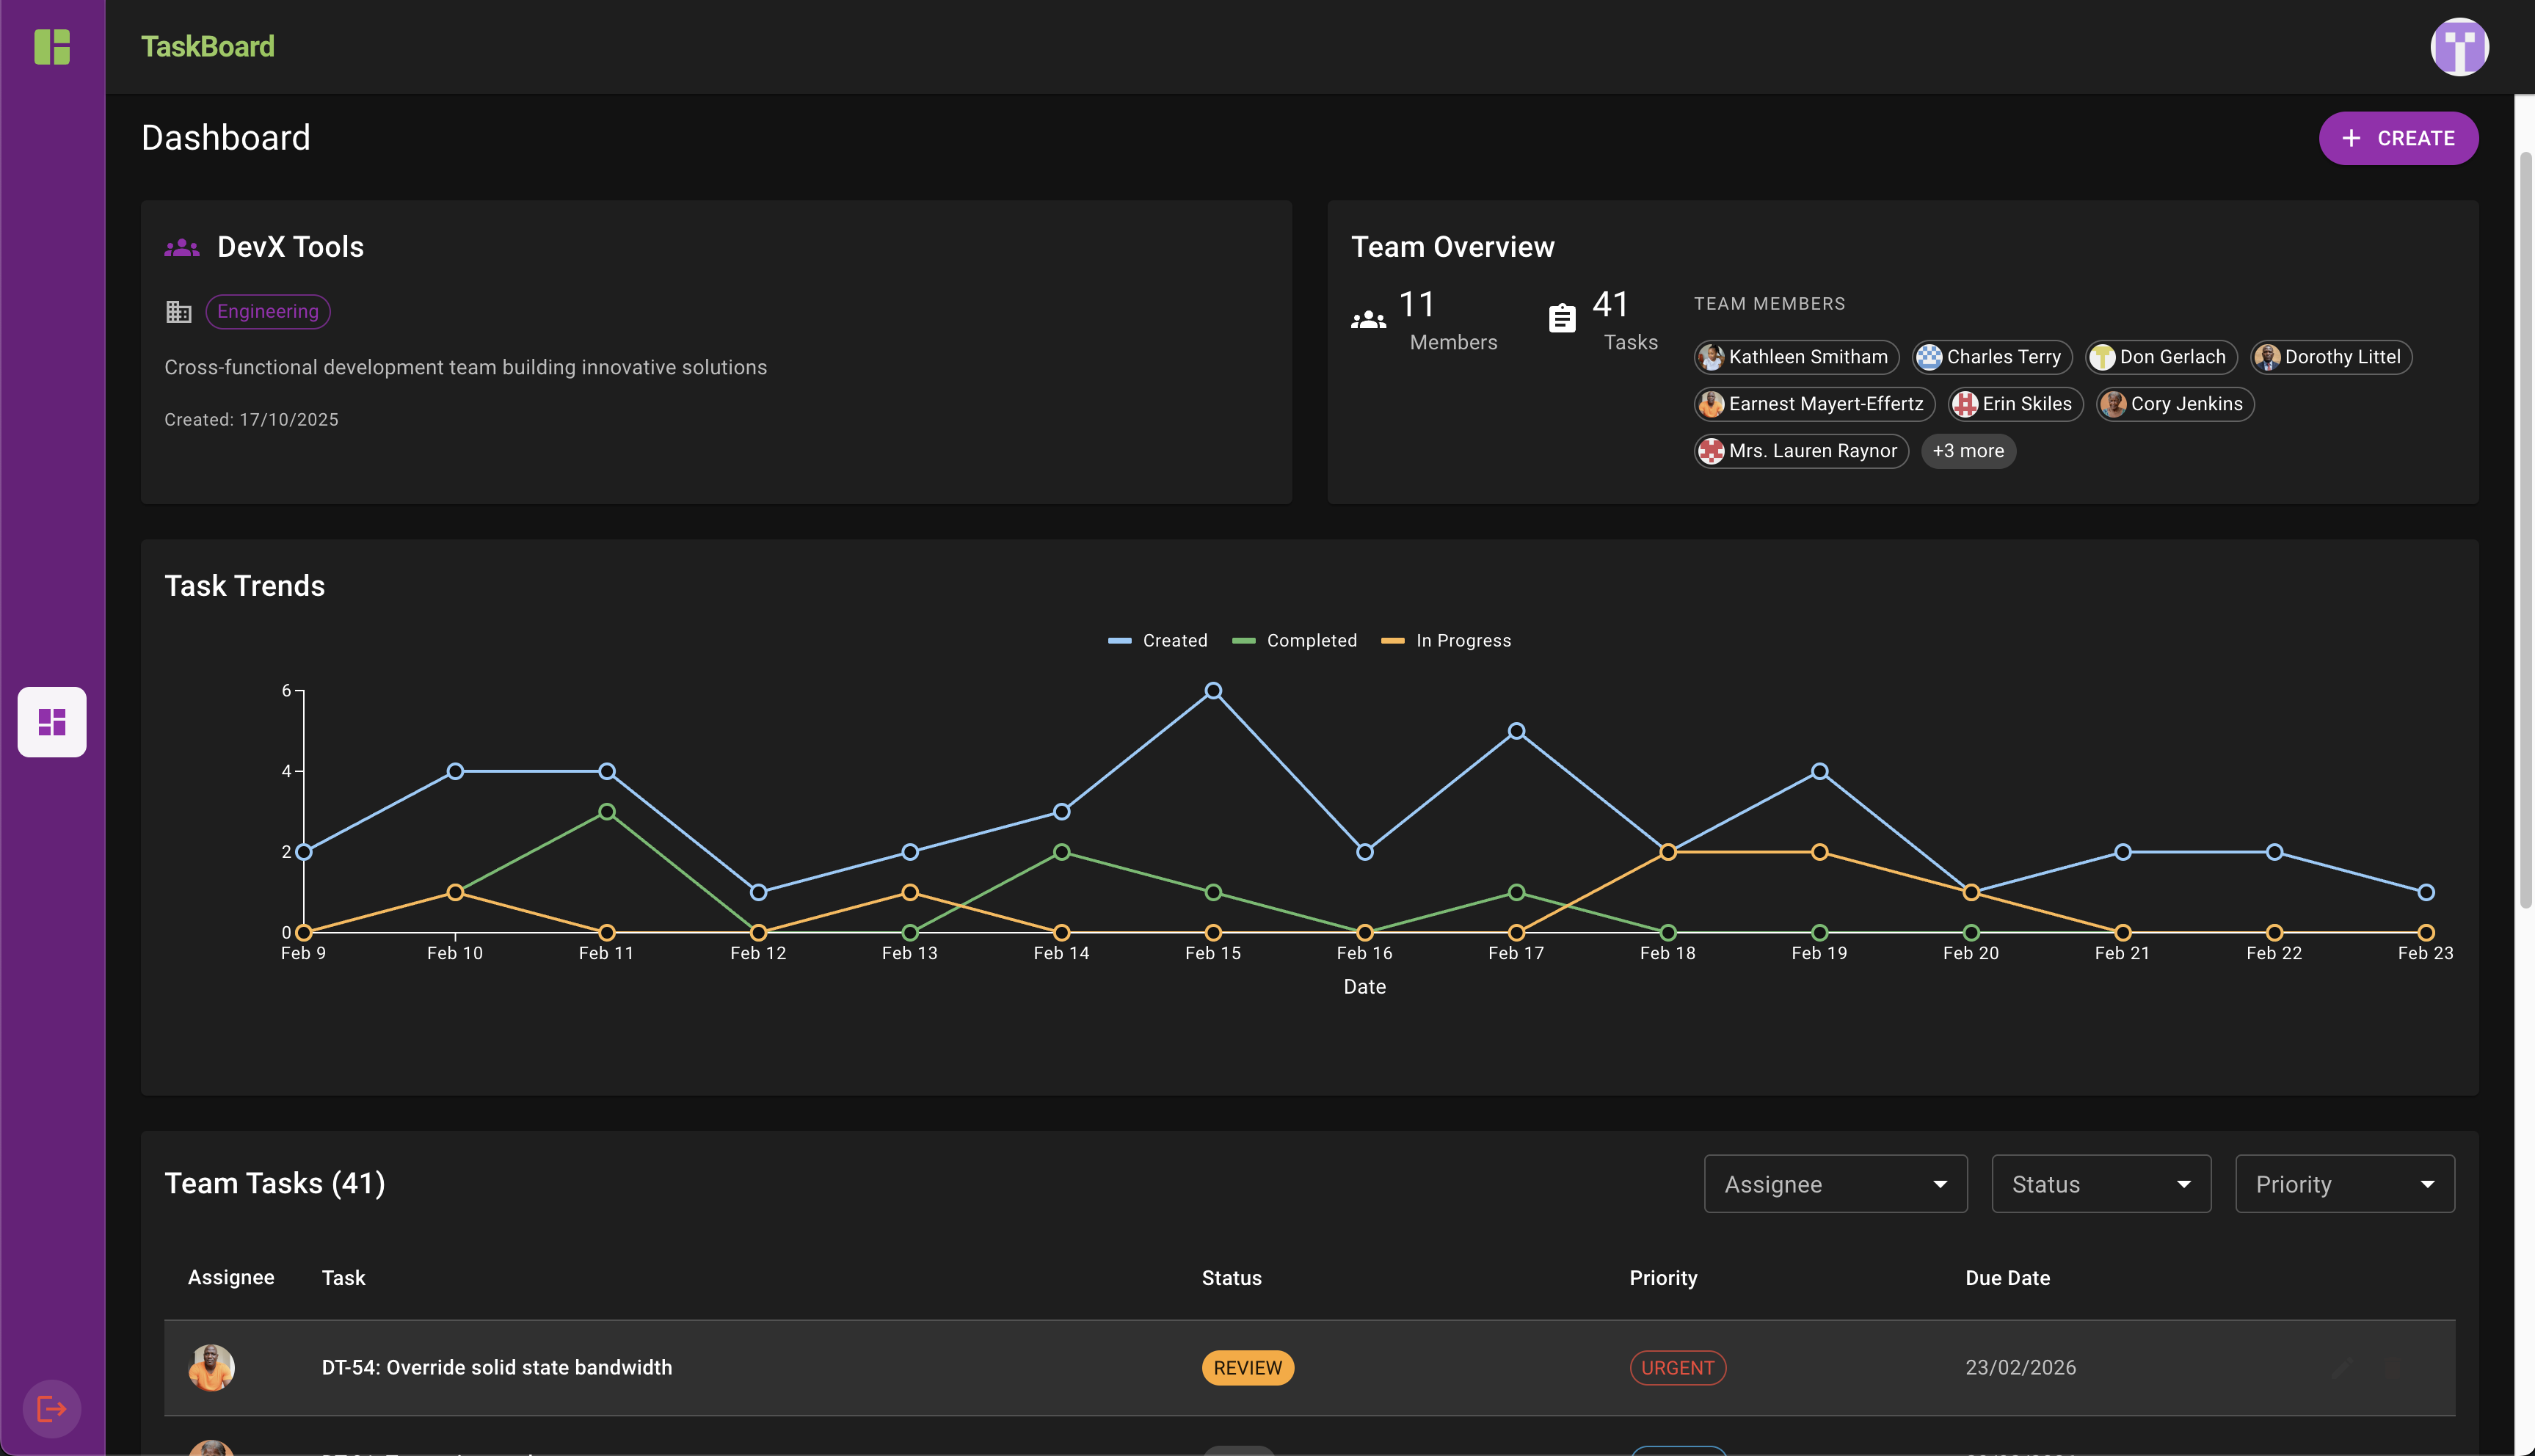Click the TaskBoard title in header
The image size is (2535, 1456).
[208, 47]
